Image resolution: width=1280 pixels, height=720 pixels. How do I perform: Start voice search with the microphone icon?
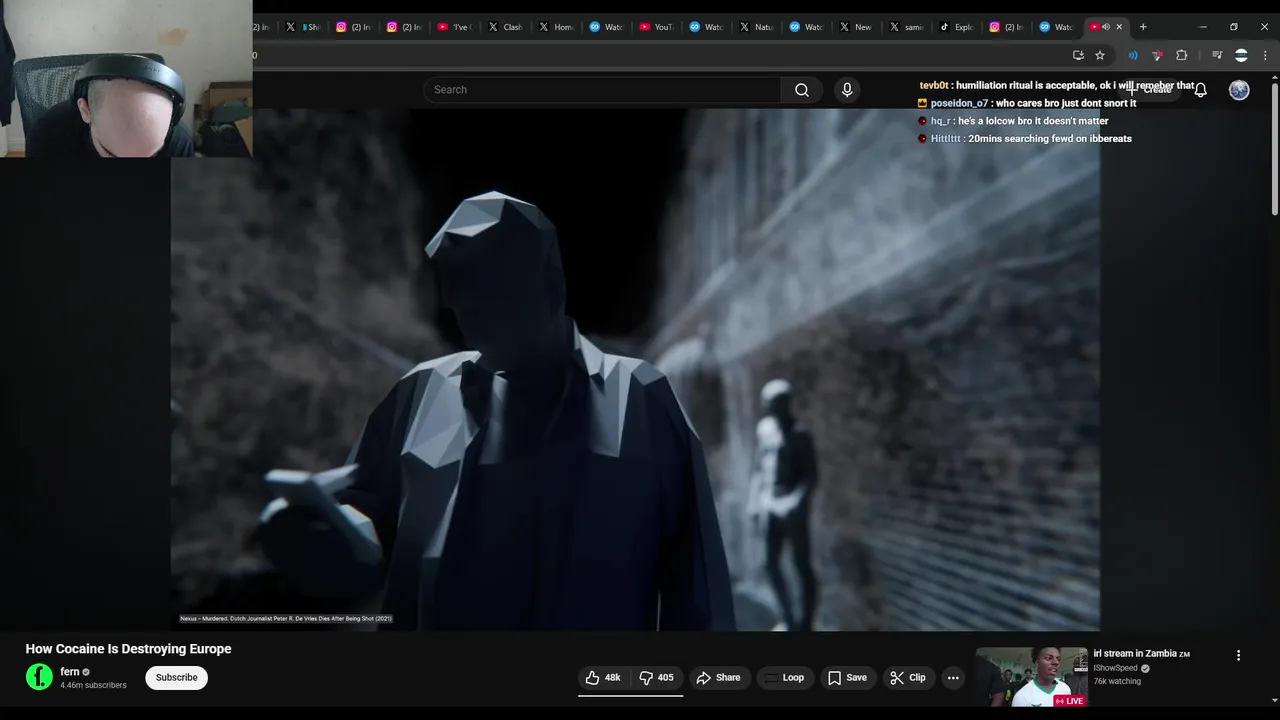[847, 90]
